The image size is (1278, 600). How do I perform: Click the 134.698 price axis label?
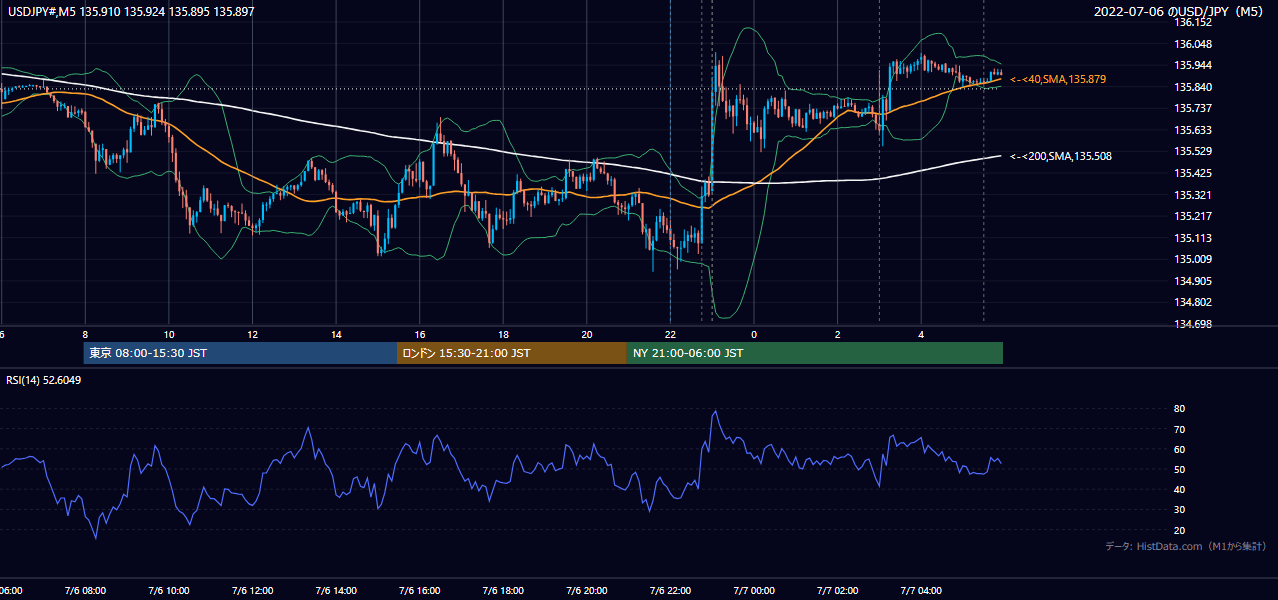[x=1193, y=324]
